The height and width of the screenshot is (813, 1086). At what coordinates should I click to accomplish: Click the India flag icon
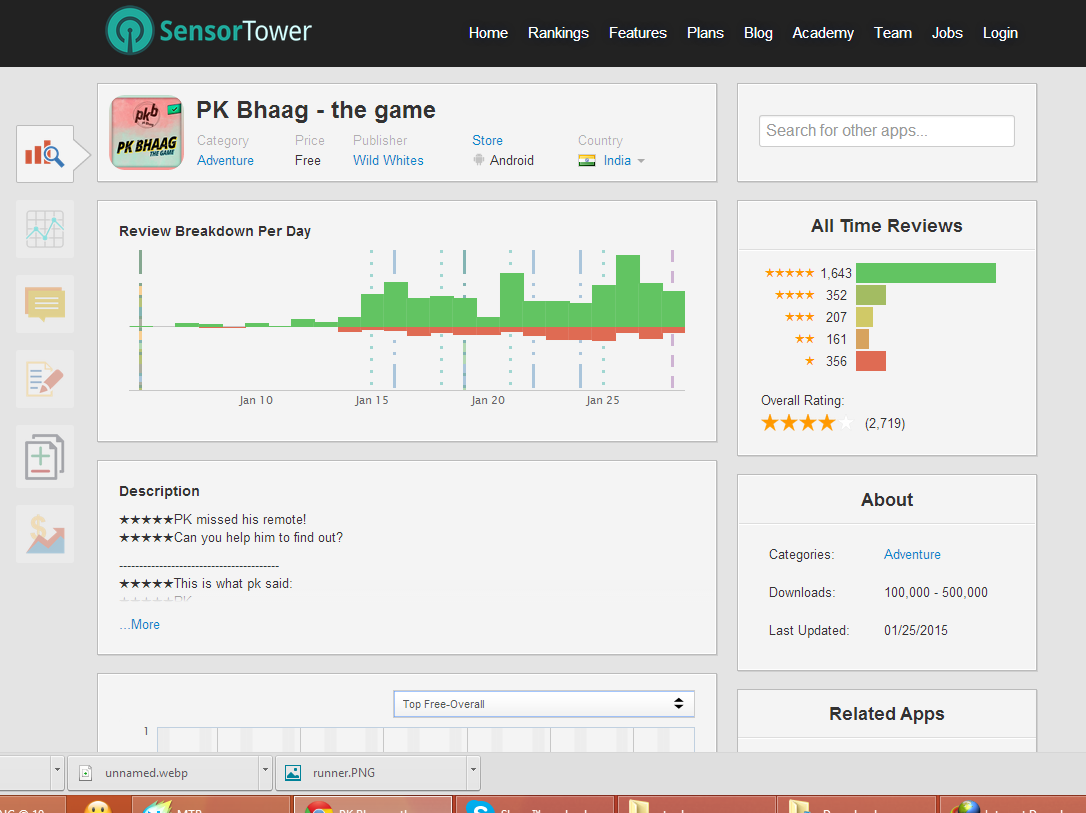(587, 161)
